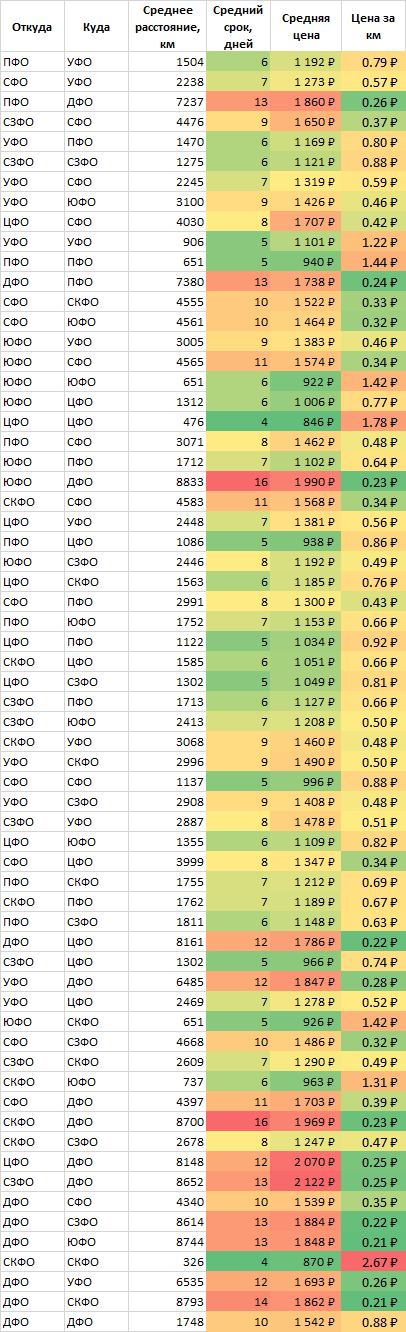Select the 'Среднее расстояние, км' header cell

167,27
